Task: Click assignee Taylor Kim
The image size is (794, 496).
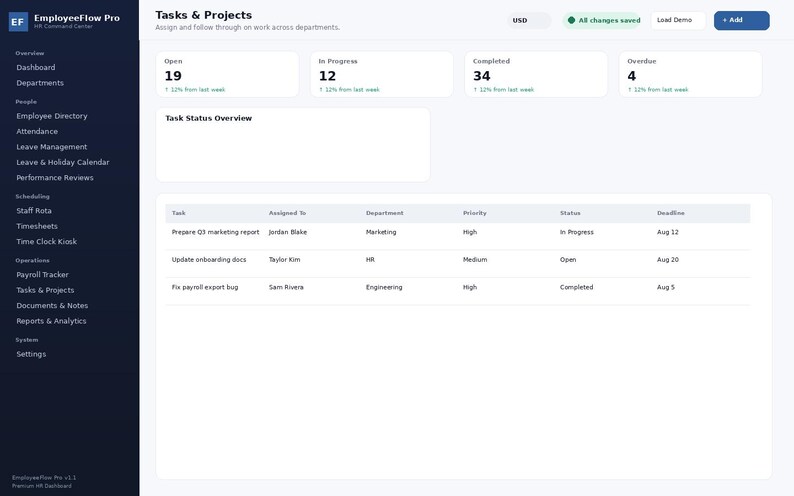Action: 285,260
